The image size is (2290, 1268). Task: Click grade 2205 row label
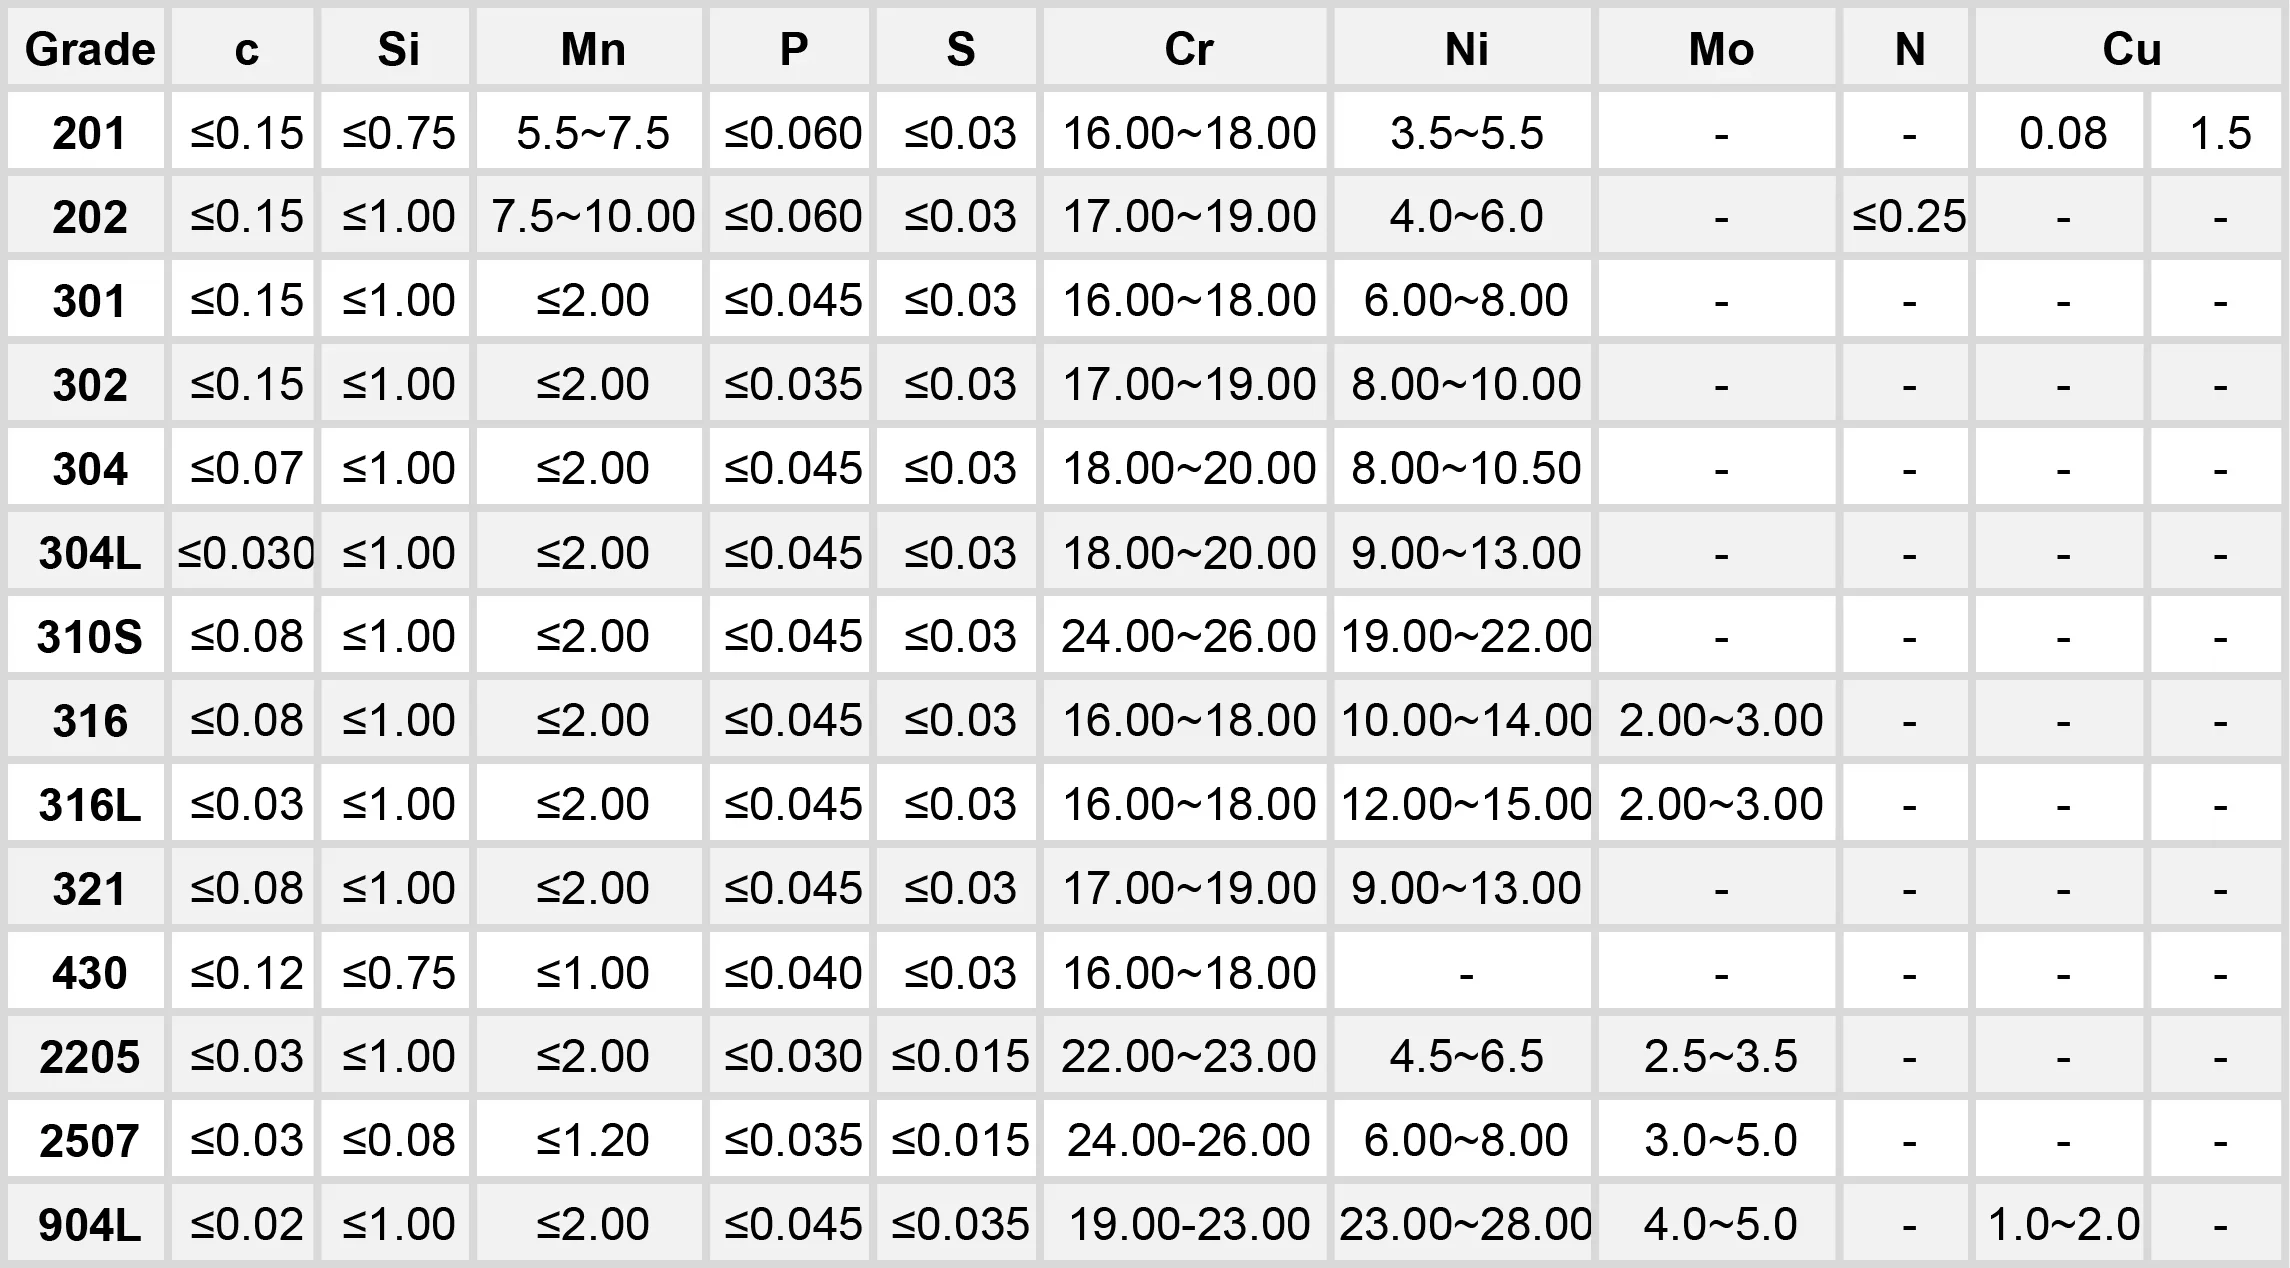click(x=89, y=1057)
